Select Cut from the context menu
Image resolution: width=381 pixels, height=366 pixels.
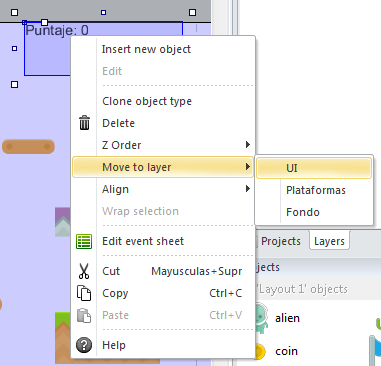click(x=163, y=271)
